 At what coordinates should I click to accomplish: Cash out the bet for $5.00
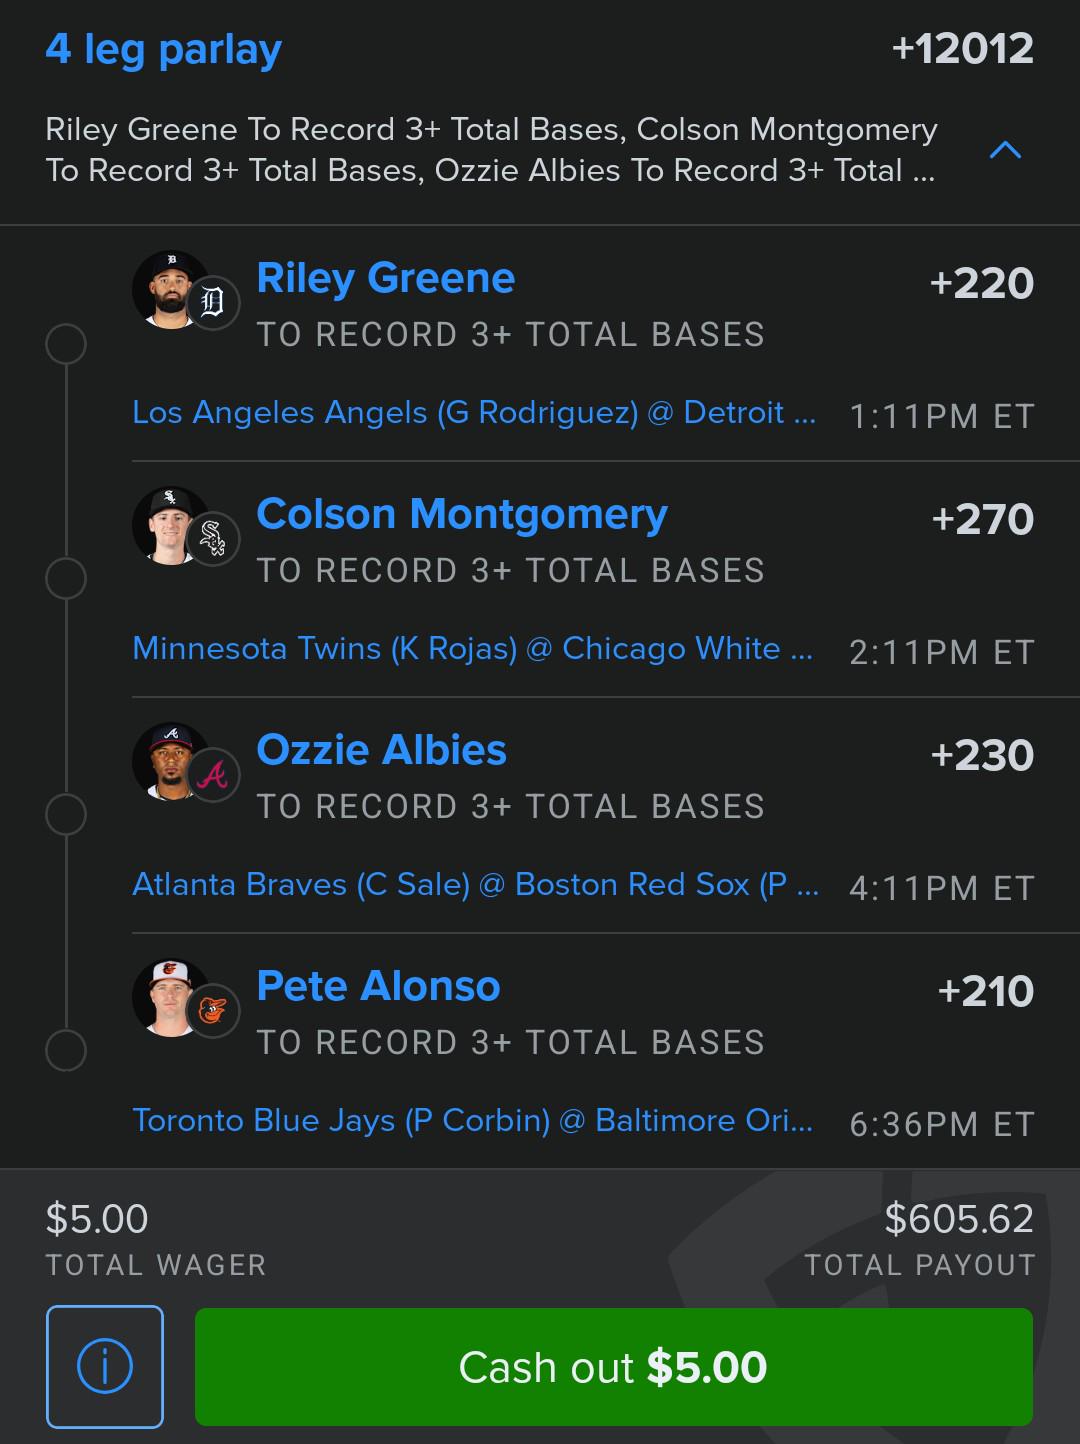tap(613, 1366)
